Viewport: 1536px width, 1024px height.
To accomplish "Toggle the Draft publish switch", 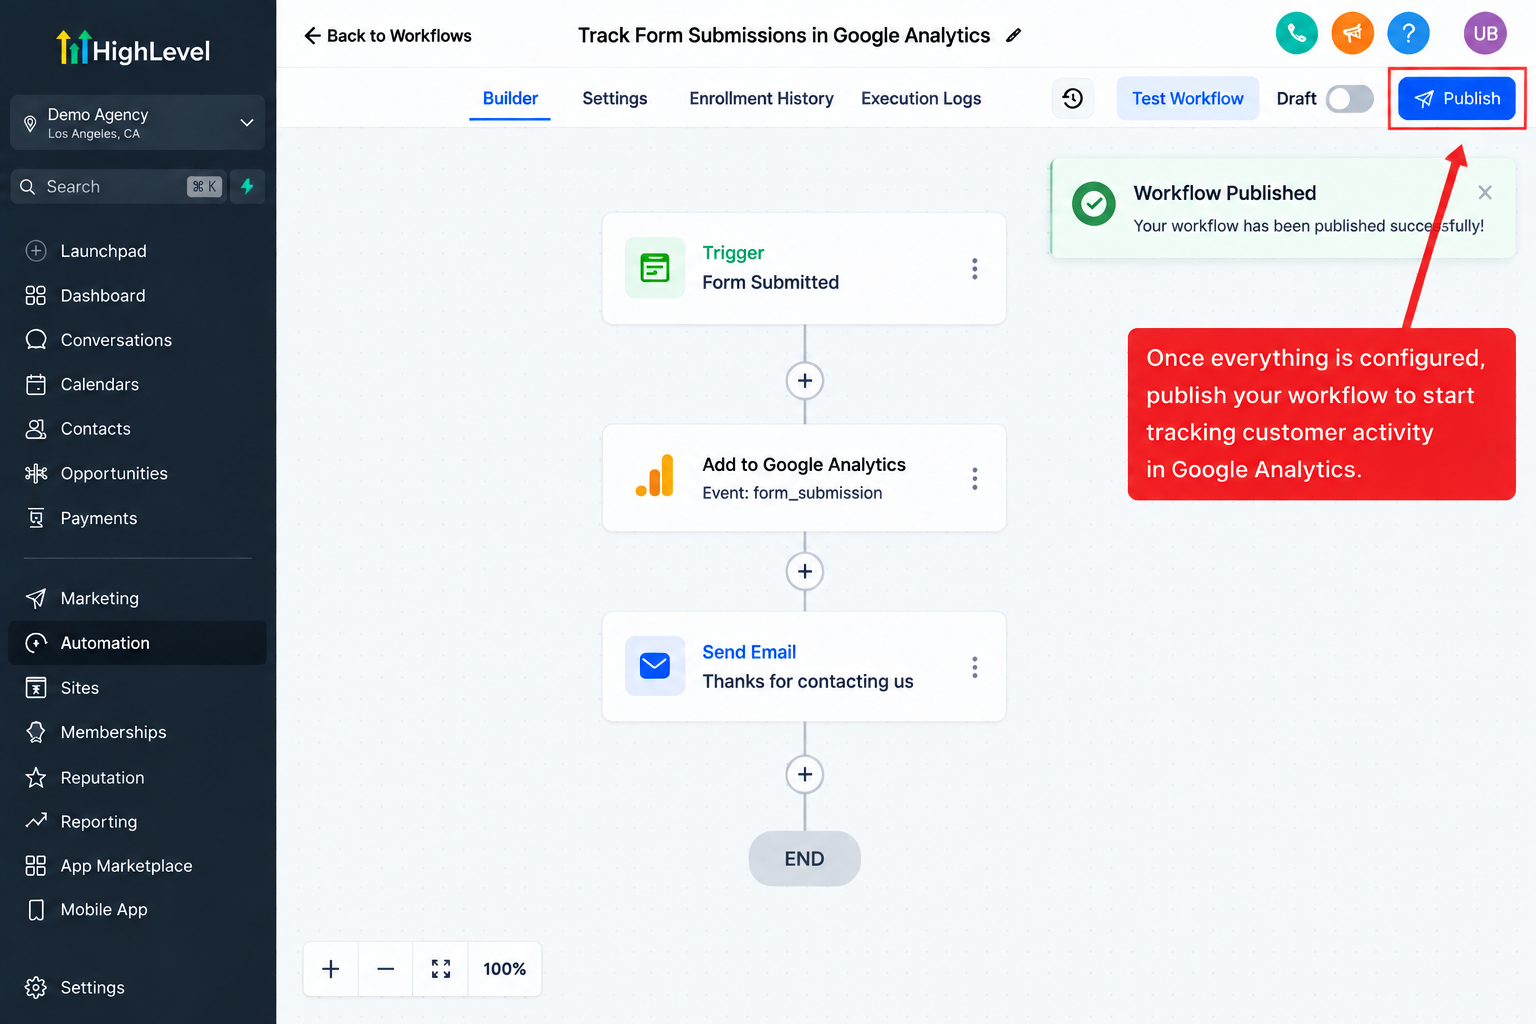I will click(x=1349, y=98).
